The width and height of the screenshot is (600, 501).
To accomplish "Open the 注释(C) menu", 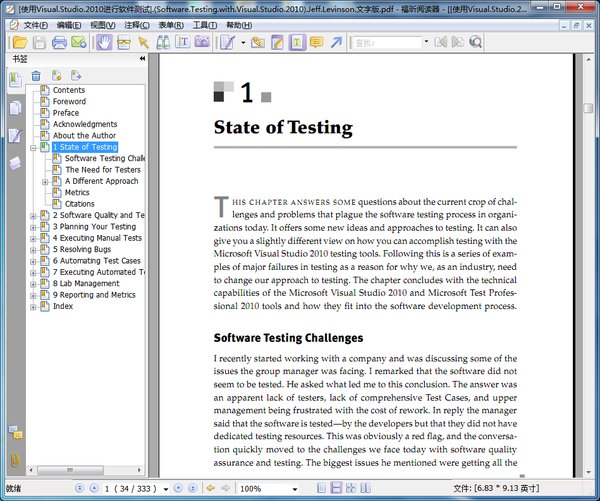I will coord(137,25).
